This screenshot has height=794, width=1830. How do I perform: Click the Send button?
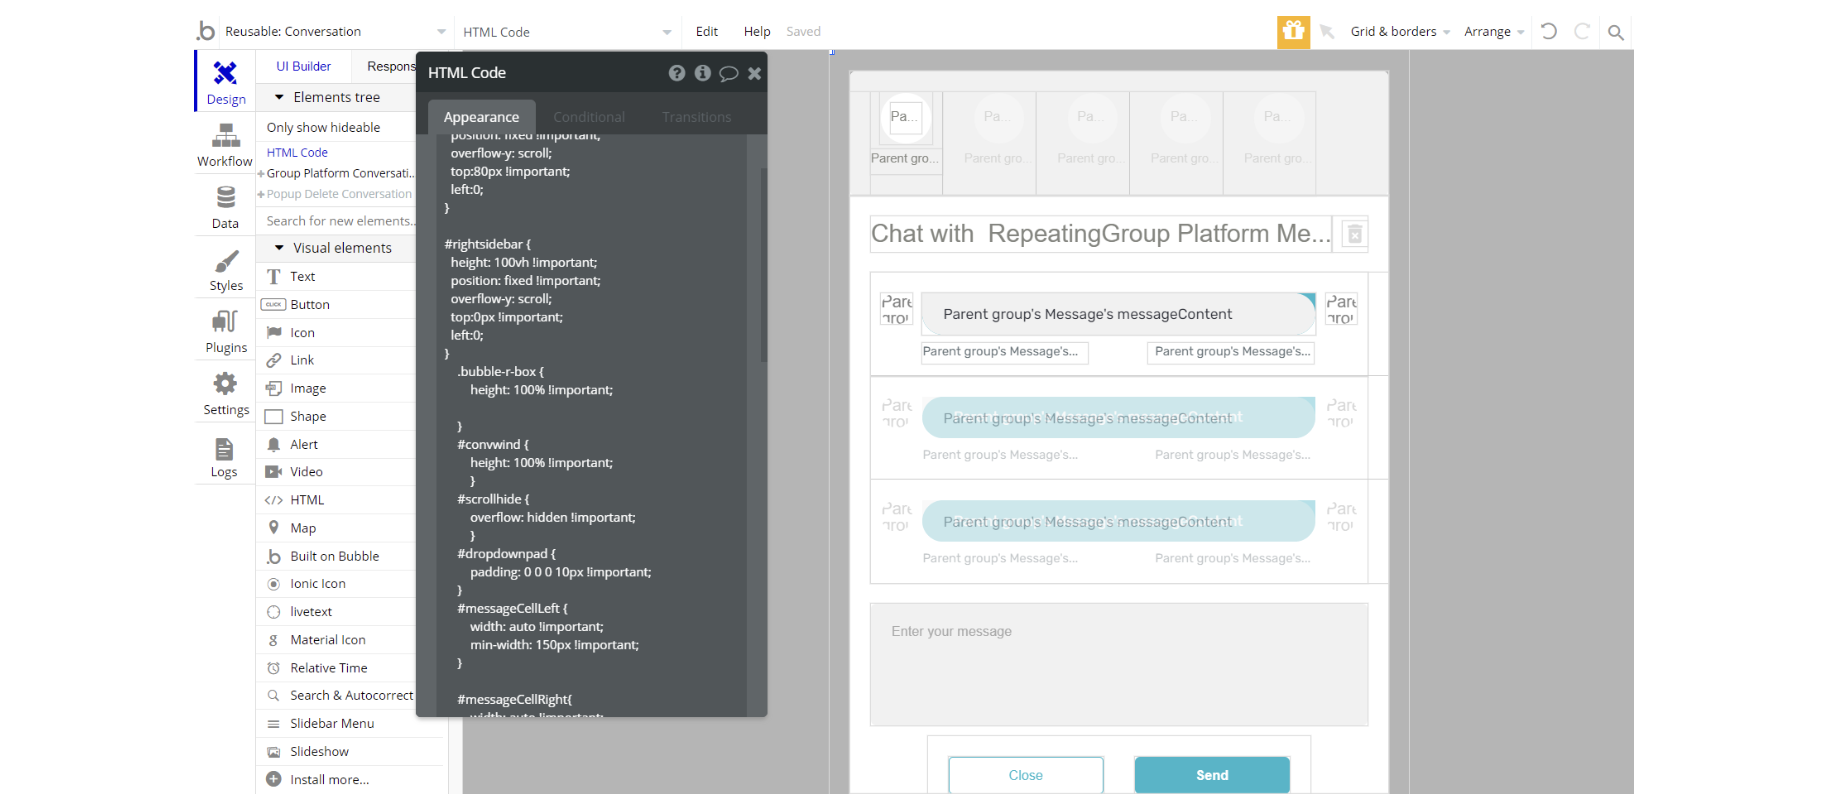coord(1211,775)
